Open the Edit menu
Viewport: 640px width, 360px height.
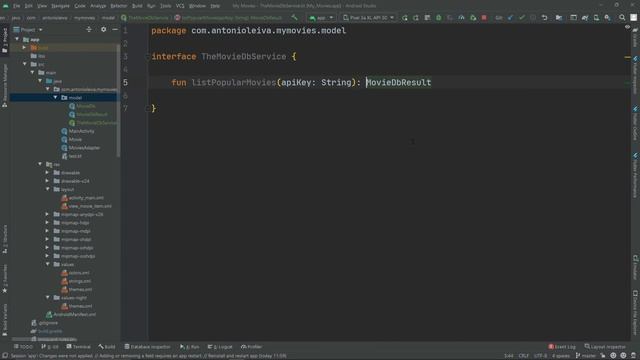29,6
